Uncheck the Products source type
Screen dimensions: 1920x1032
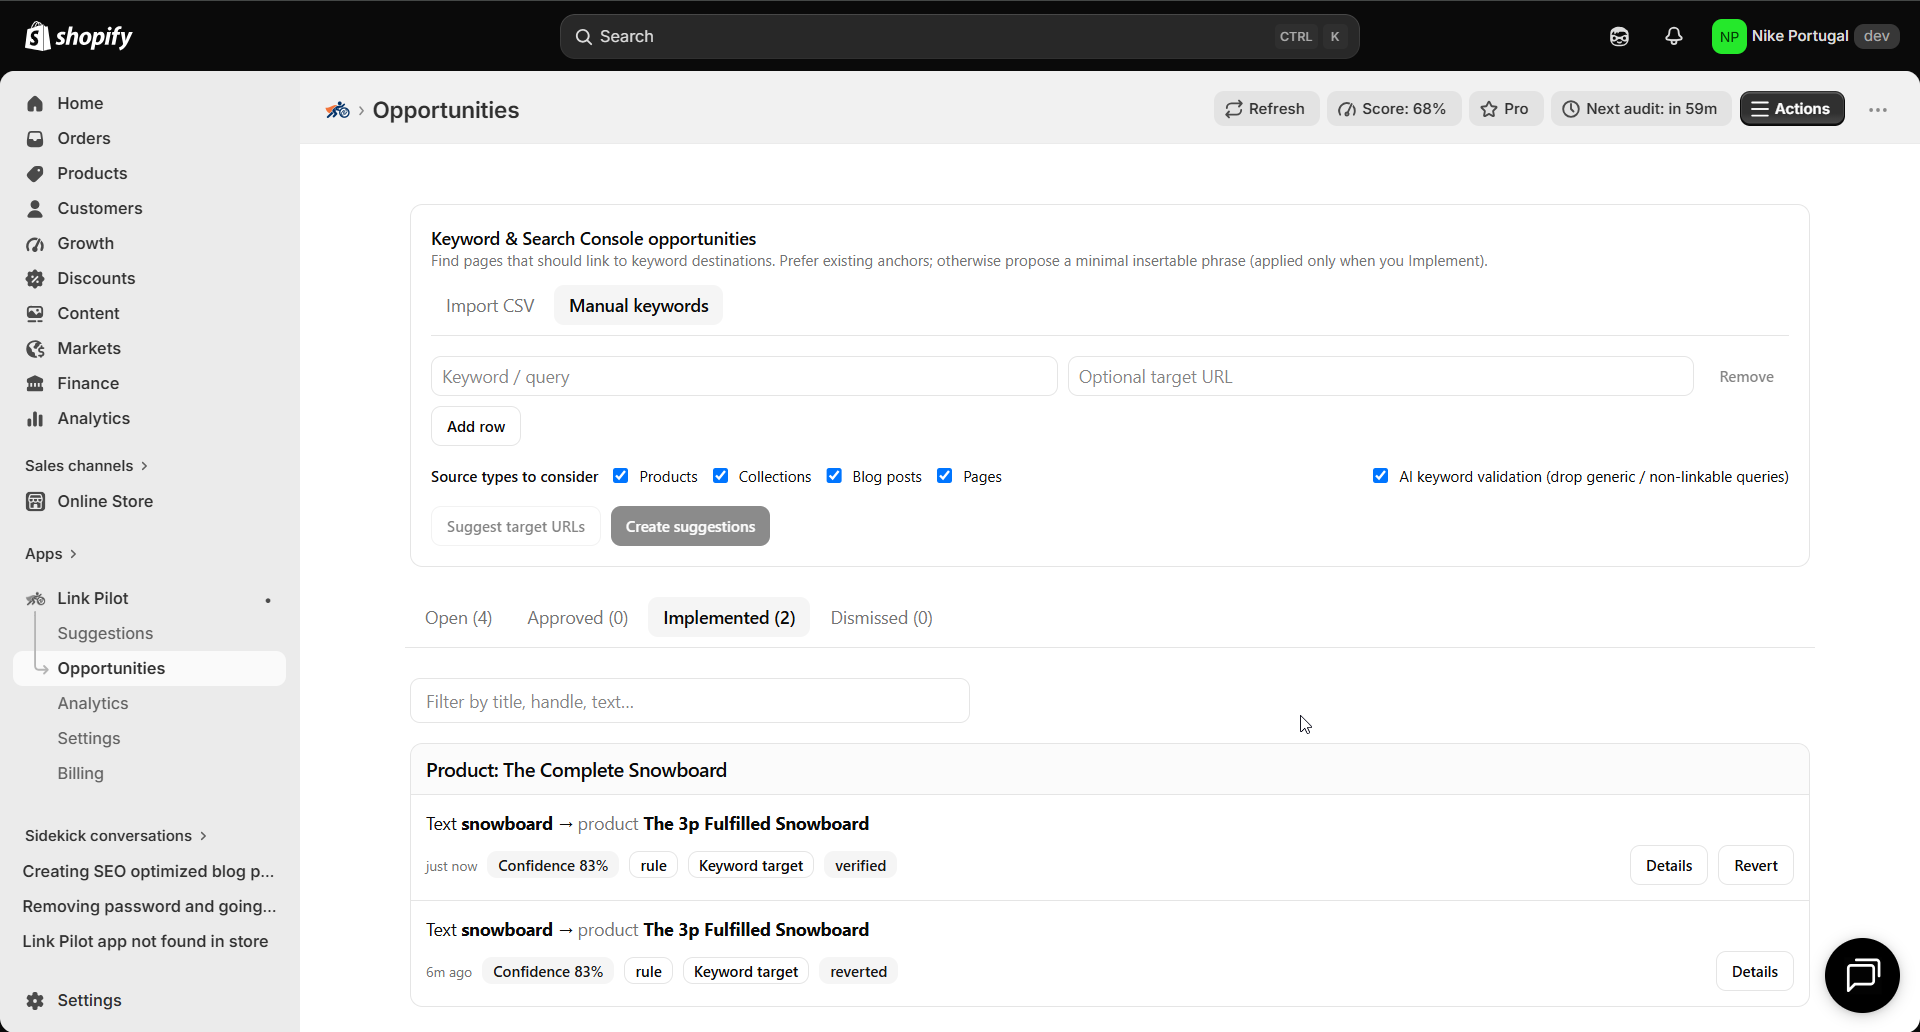click(x=621, y=476)
